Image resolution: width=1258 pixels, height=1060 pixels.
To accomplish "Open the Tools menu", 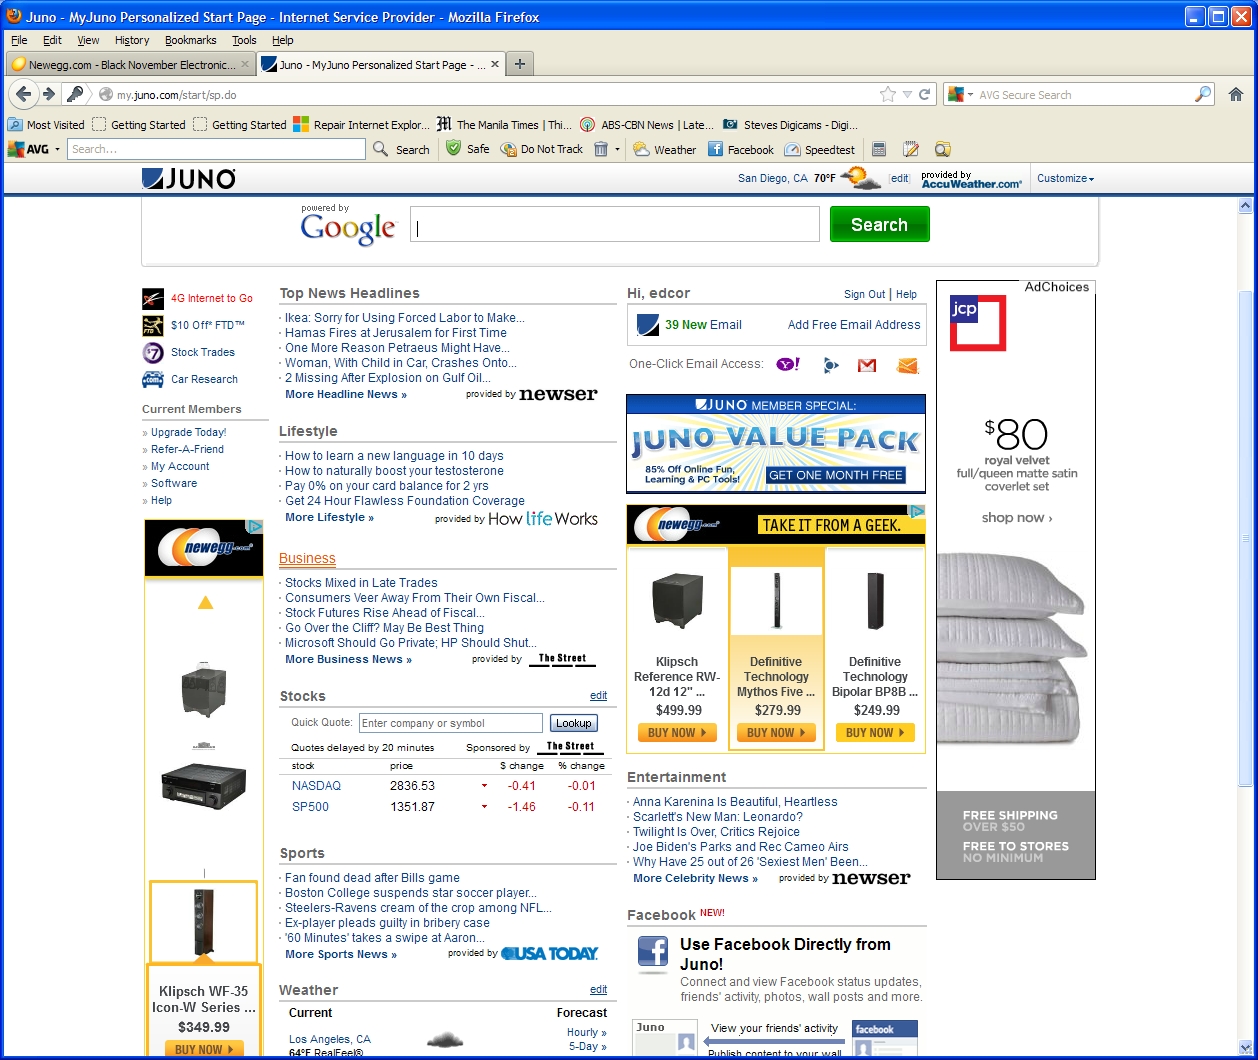I will pyautogui.click(x=244, y=40).
